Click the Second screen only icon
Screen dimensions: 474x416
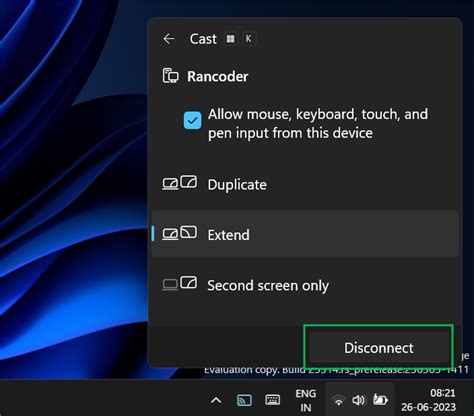[x=180, y=283]
